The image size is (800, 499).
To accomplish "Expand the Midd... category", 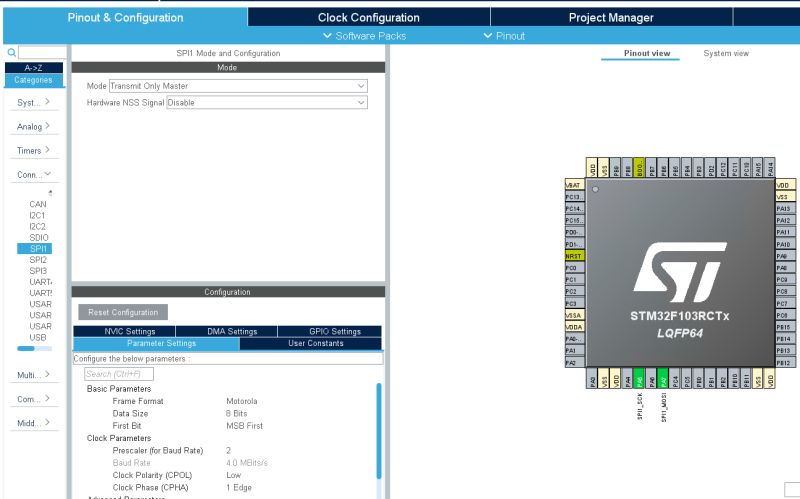I will tap(34, 423).
